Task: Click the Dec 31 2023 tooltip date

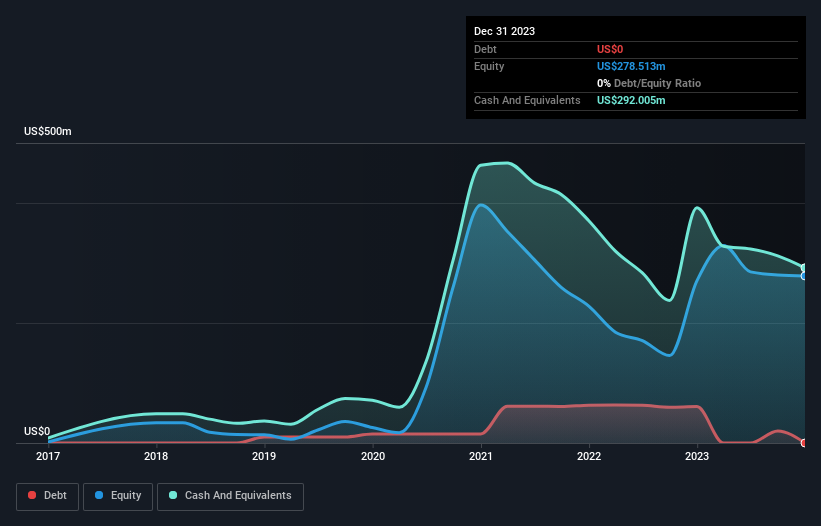Action: tap(504, 31)
